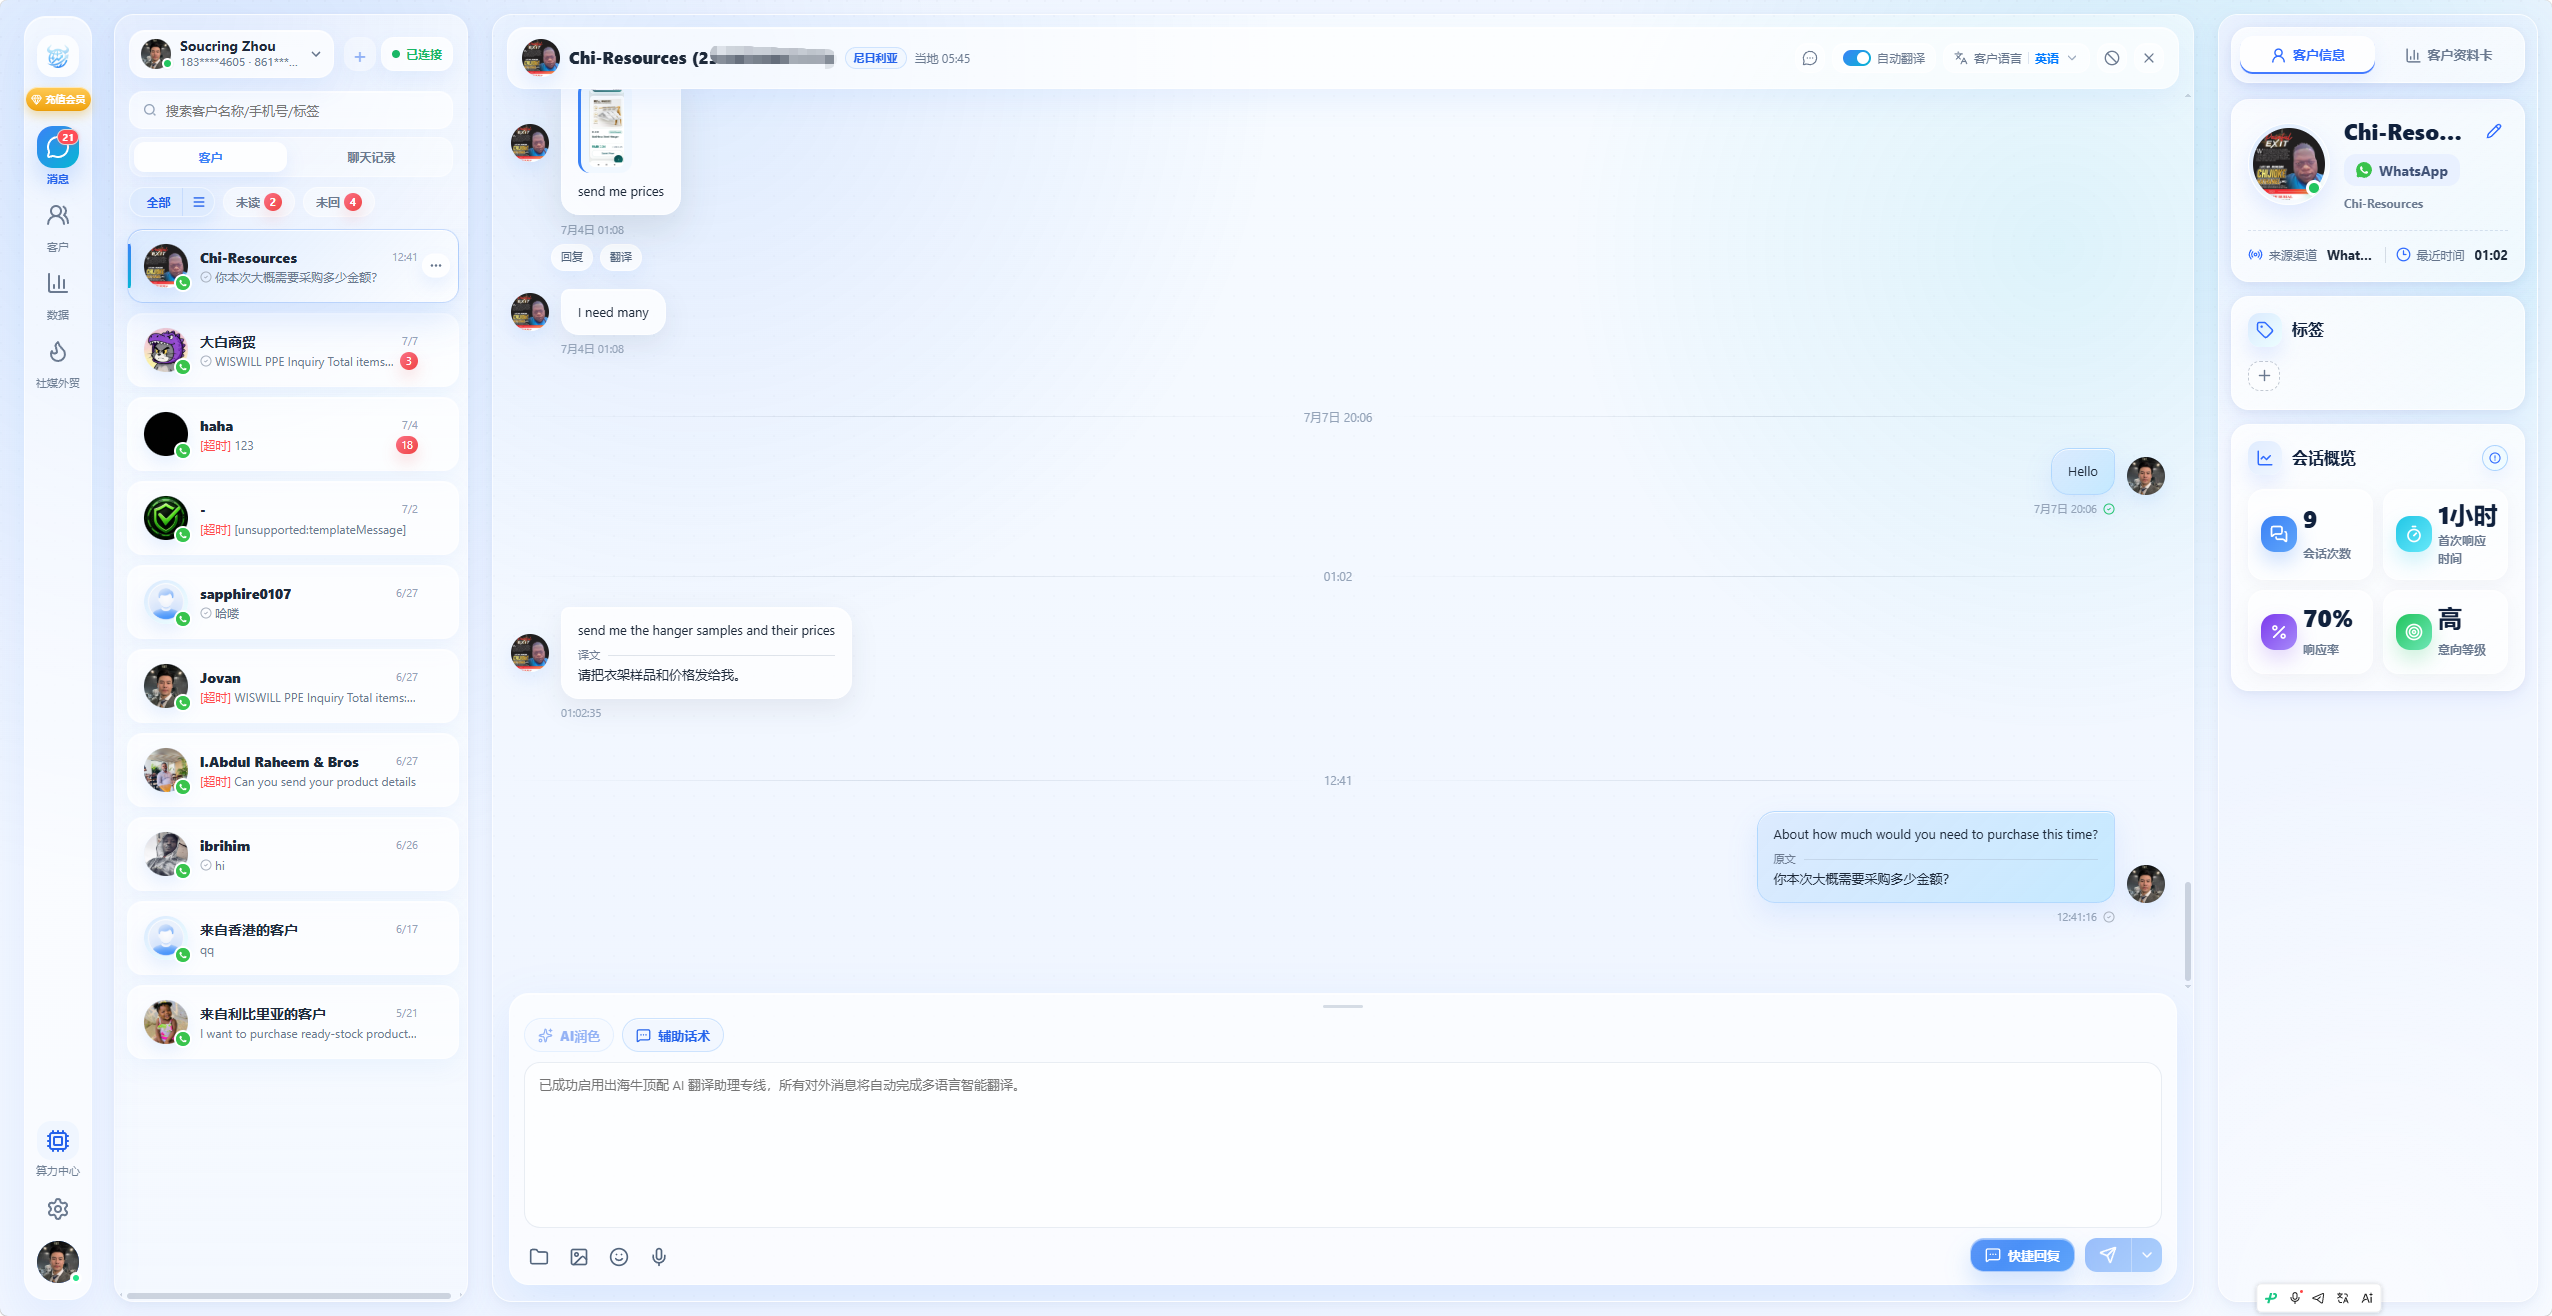
Task: Click the message text input area
Action: [x=1342, y=1144]
